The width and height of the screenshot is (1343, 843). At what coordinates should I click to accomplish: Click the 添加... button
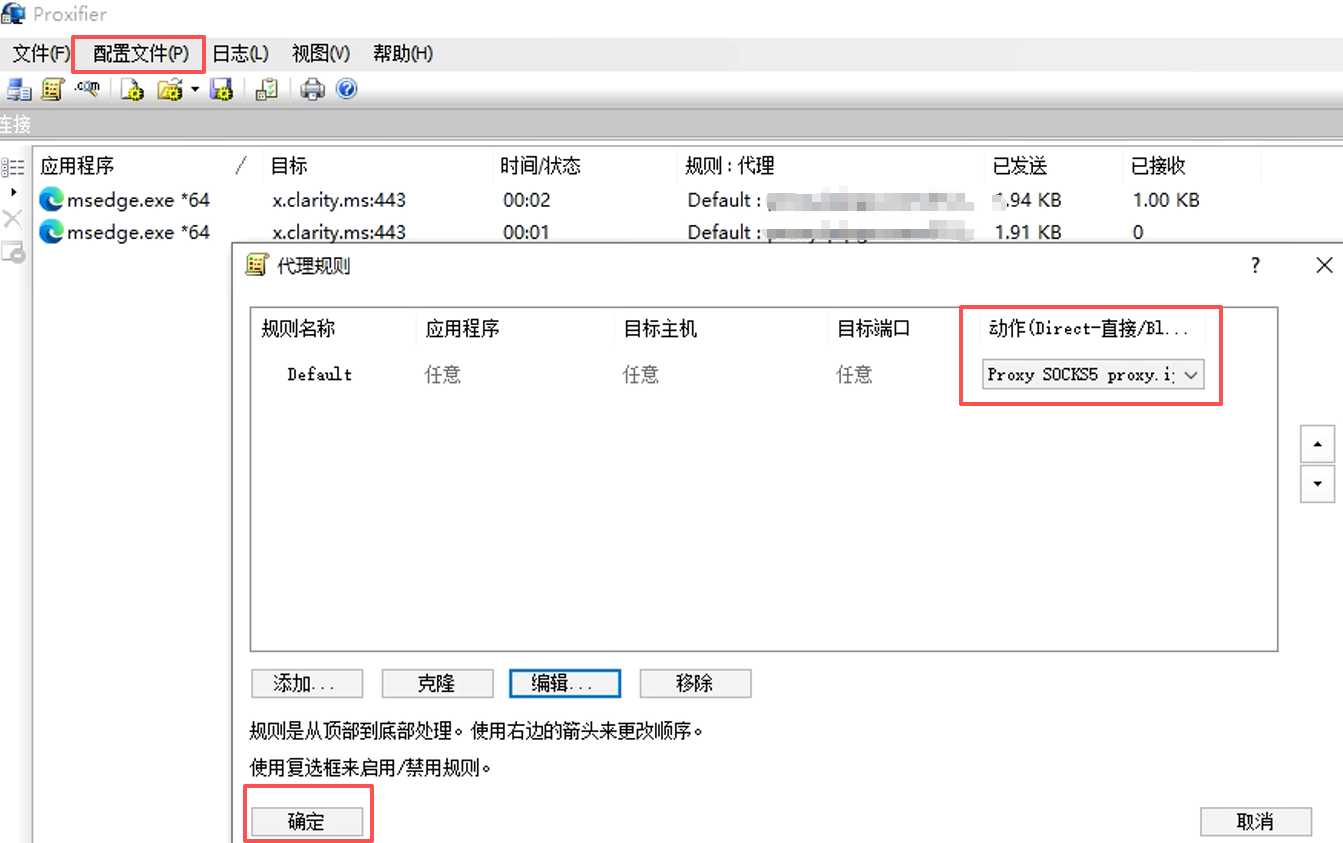pyautogui.click(x=304, y=684)
